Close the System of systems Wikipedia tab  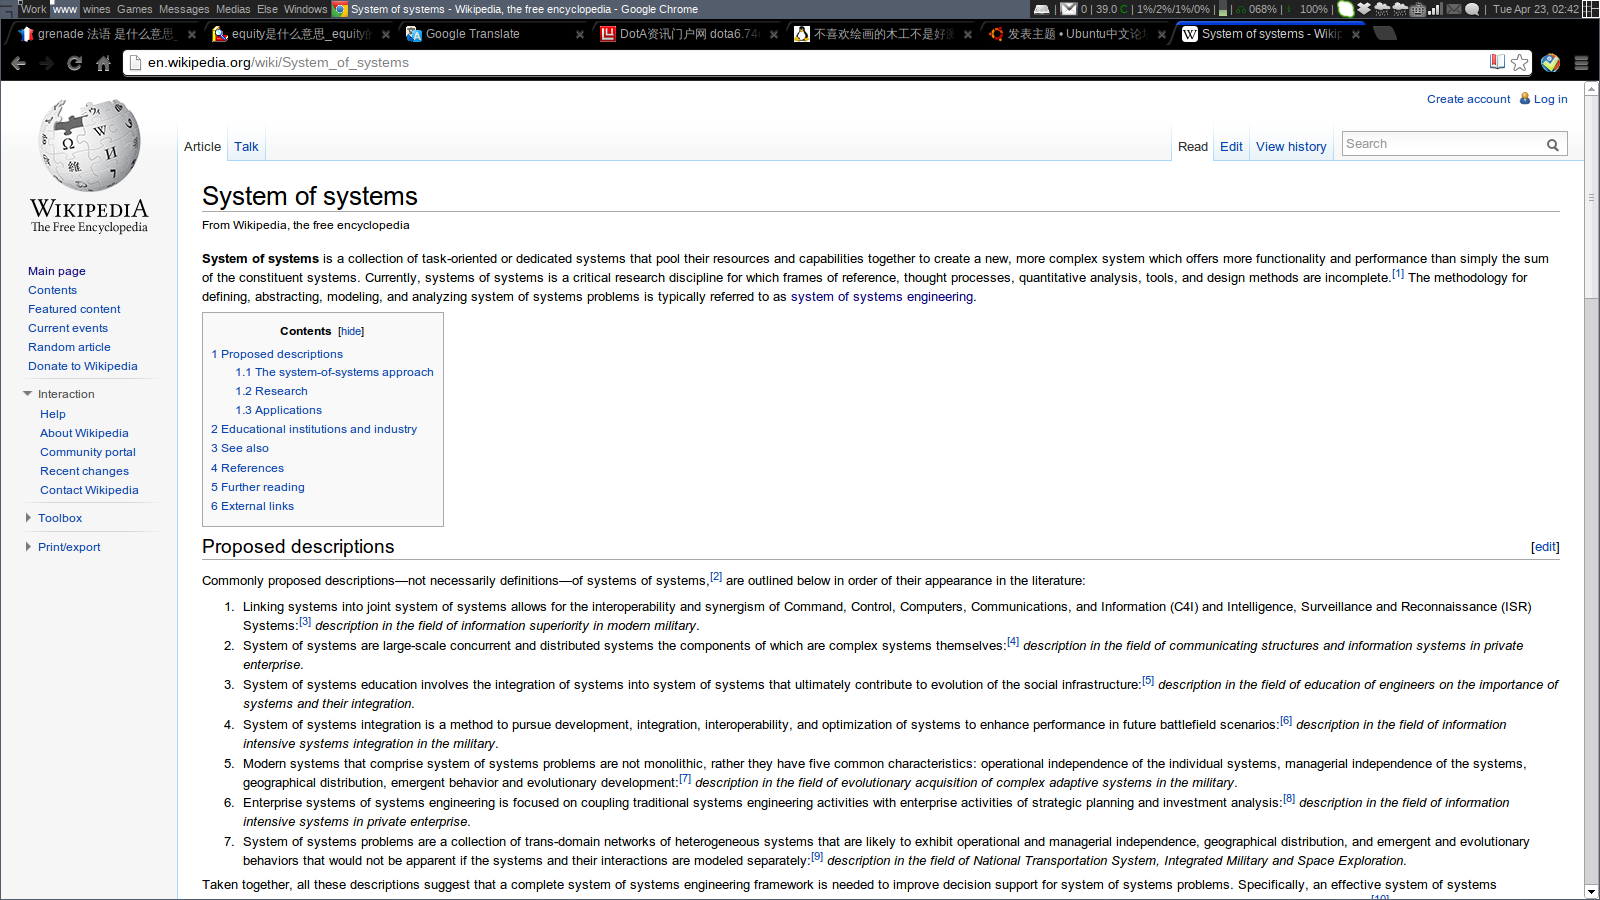click(x=1356, y=34)
